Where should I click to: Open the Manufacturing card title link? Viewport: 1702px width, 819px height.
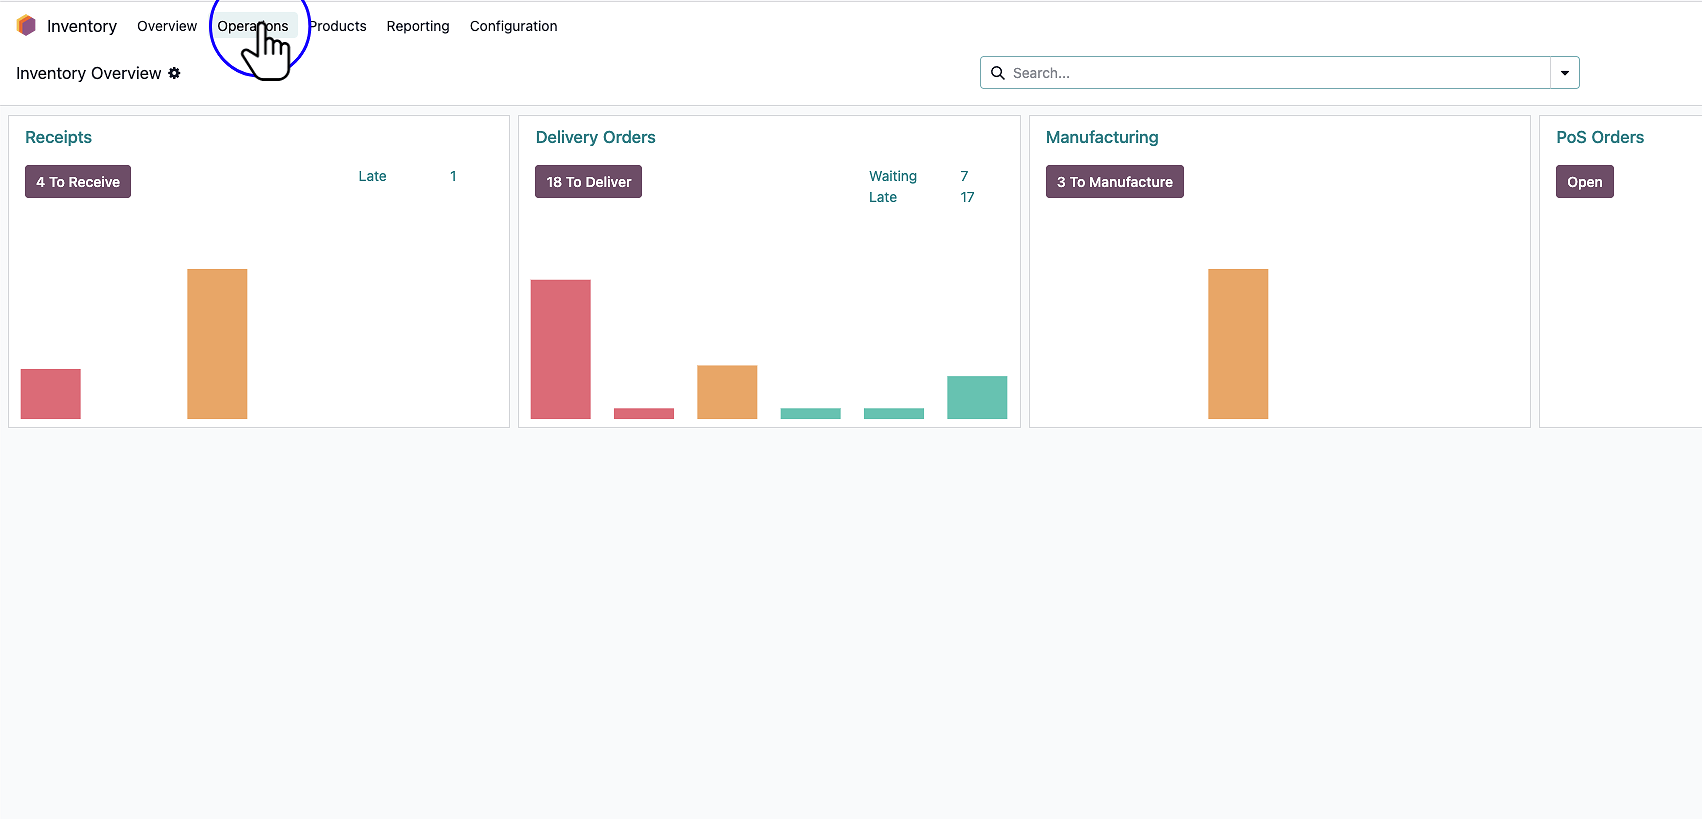click(1101, 137)
